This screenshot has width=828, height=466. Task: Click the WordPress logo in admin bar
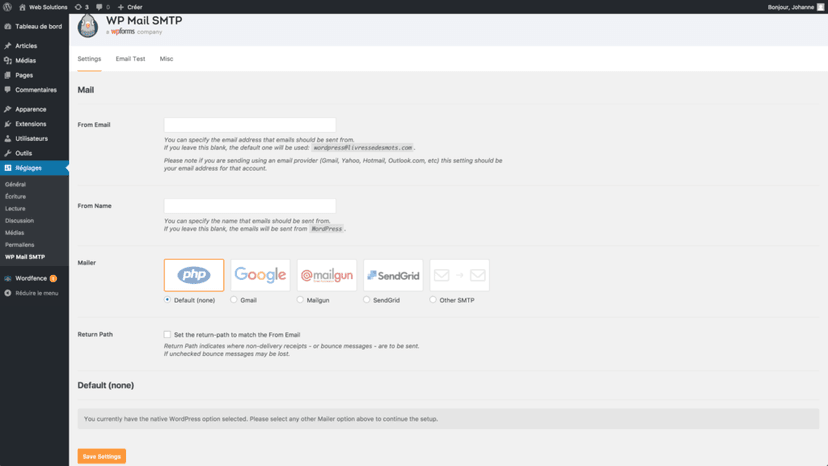[7, 7]
